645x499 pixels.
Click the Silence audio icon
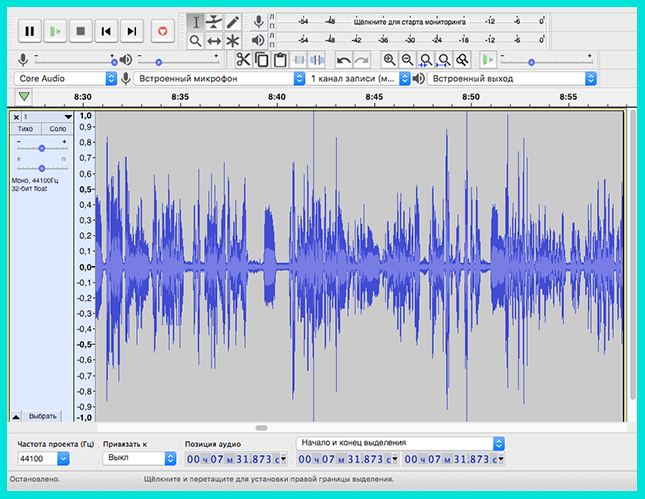(x=317, y=60)
